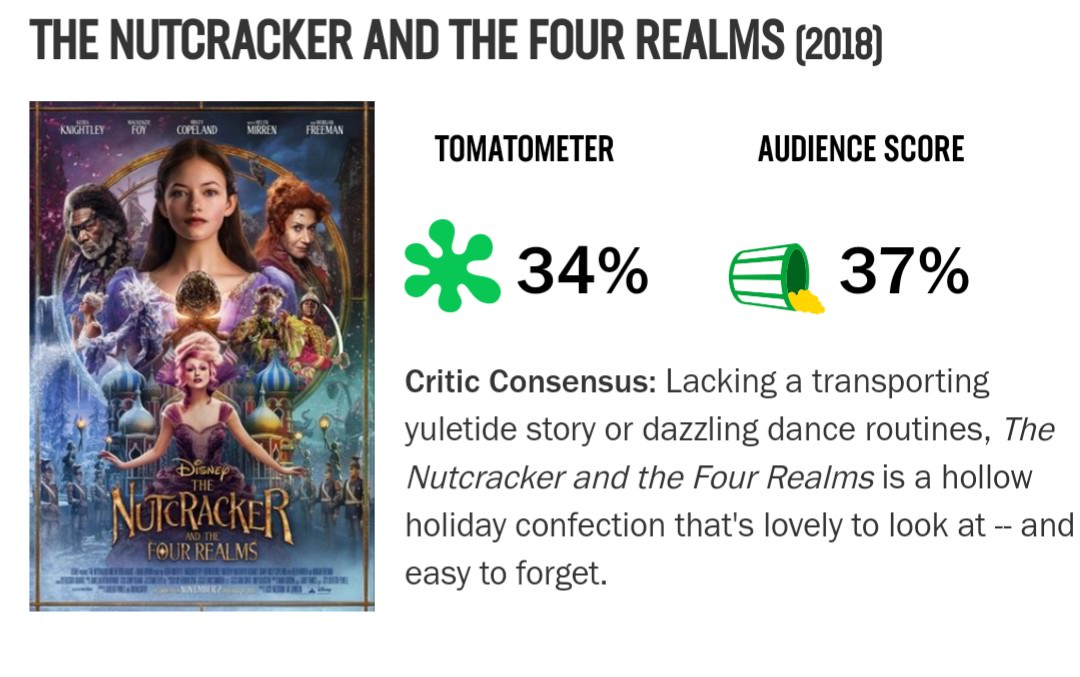Click the Mirren name on the poster
Screen dimensions: 1080x677
(262, 129)
